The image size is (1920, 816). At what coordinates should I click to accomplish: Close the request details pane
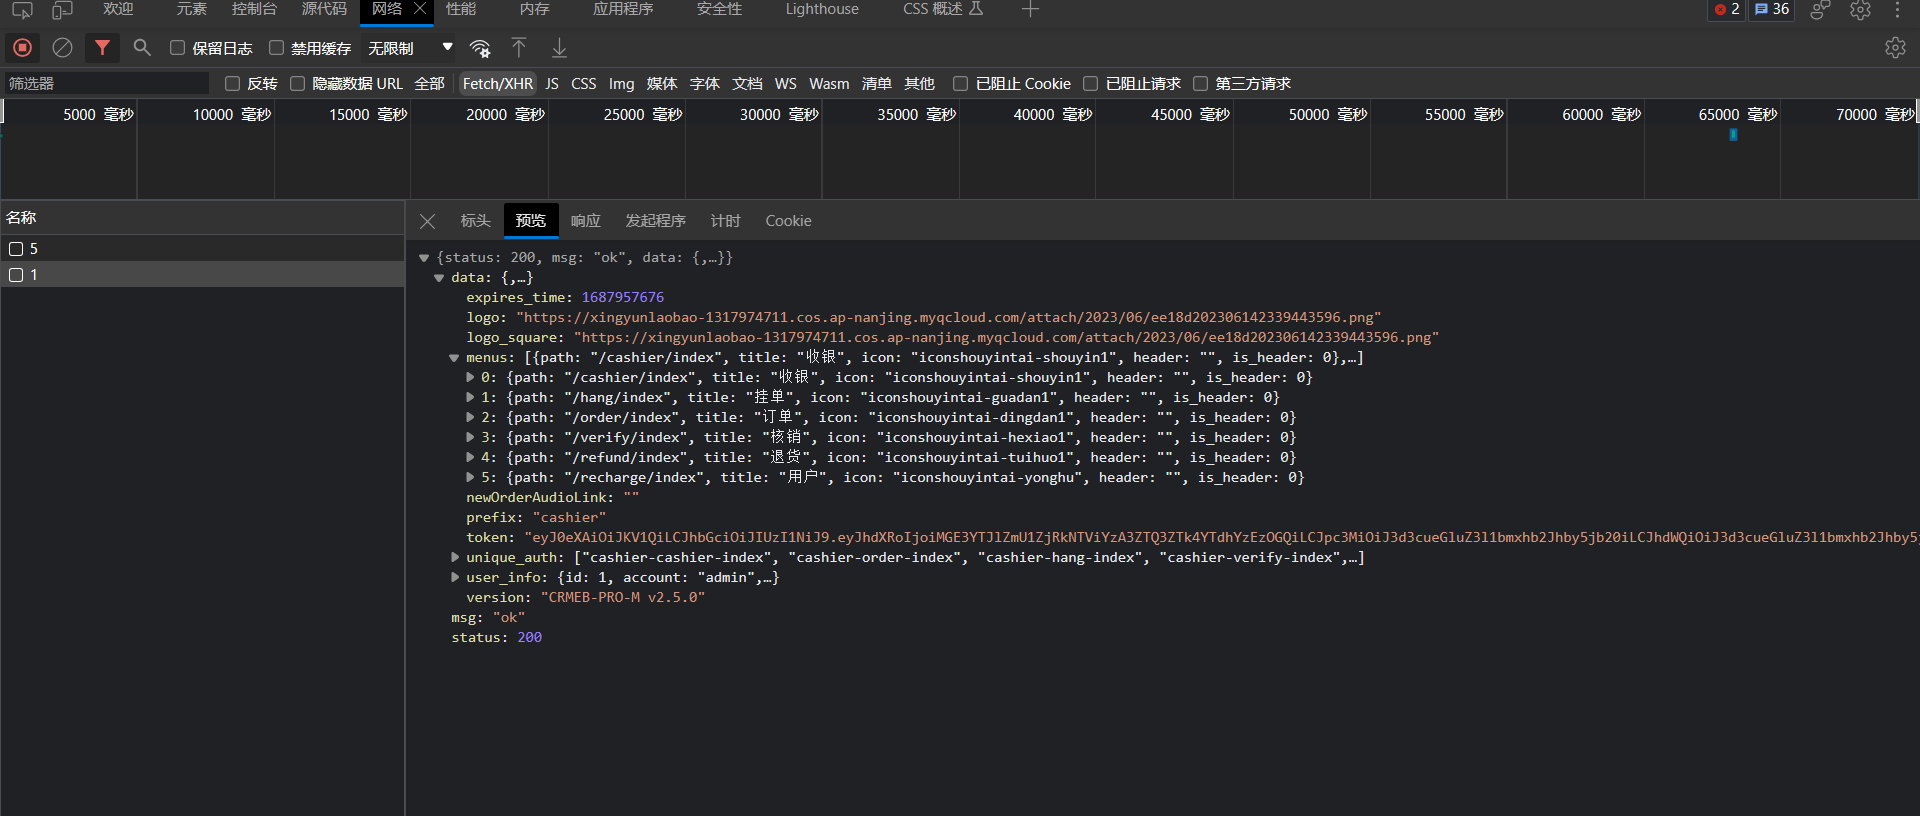[427, 221]
